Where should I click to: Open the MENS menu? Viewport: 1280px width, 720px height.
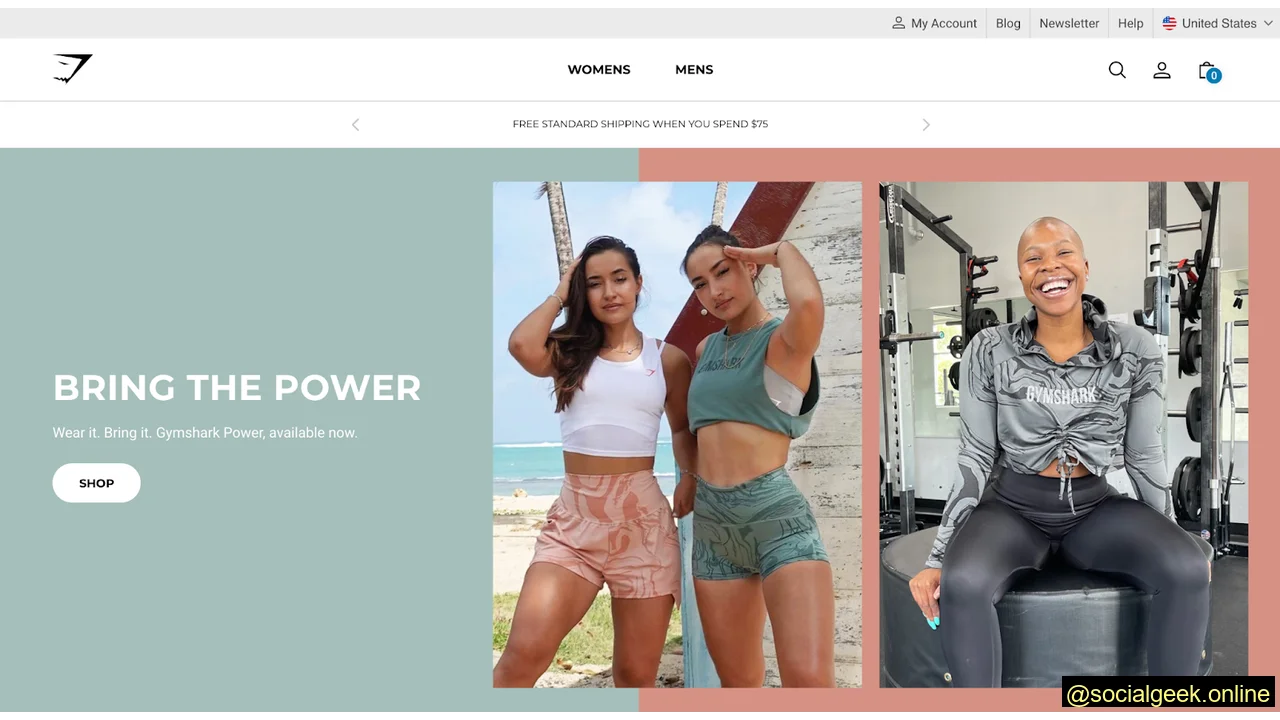pyautogui.click(x=694, y=69)
